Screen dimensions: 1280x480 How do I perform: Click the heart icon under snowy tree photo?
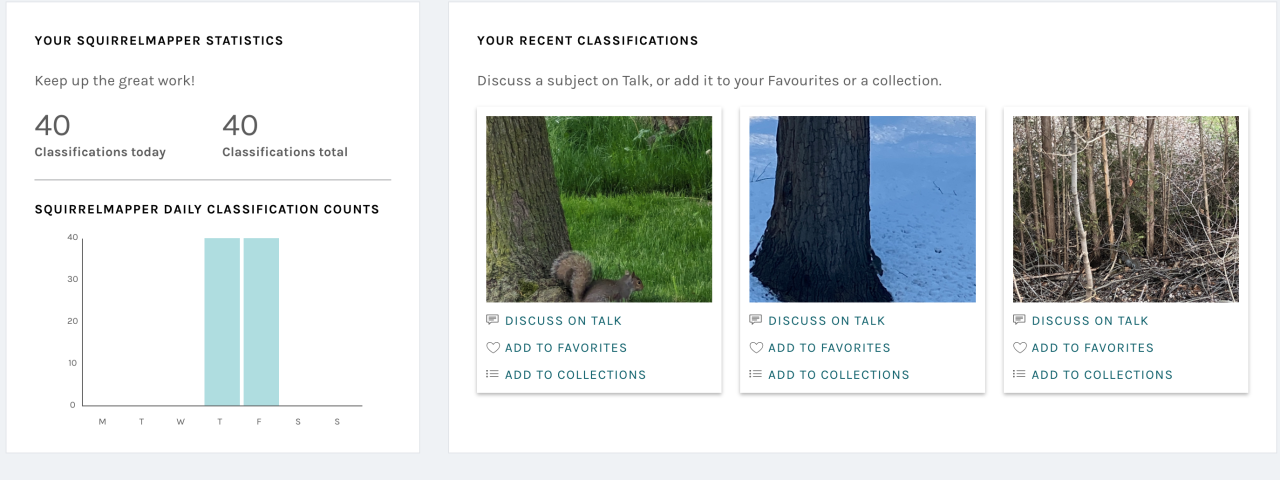point(756,347)
